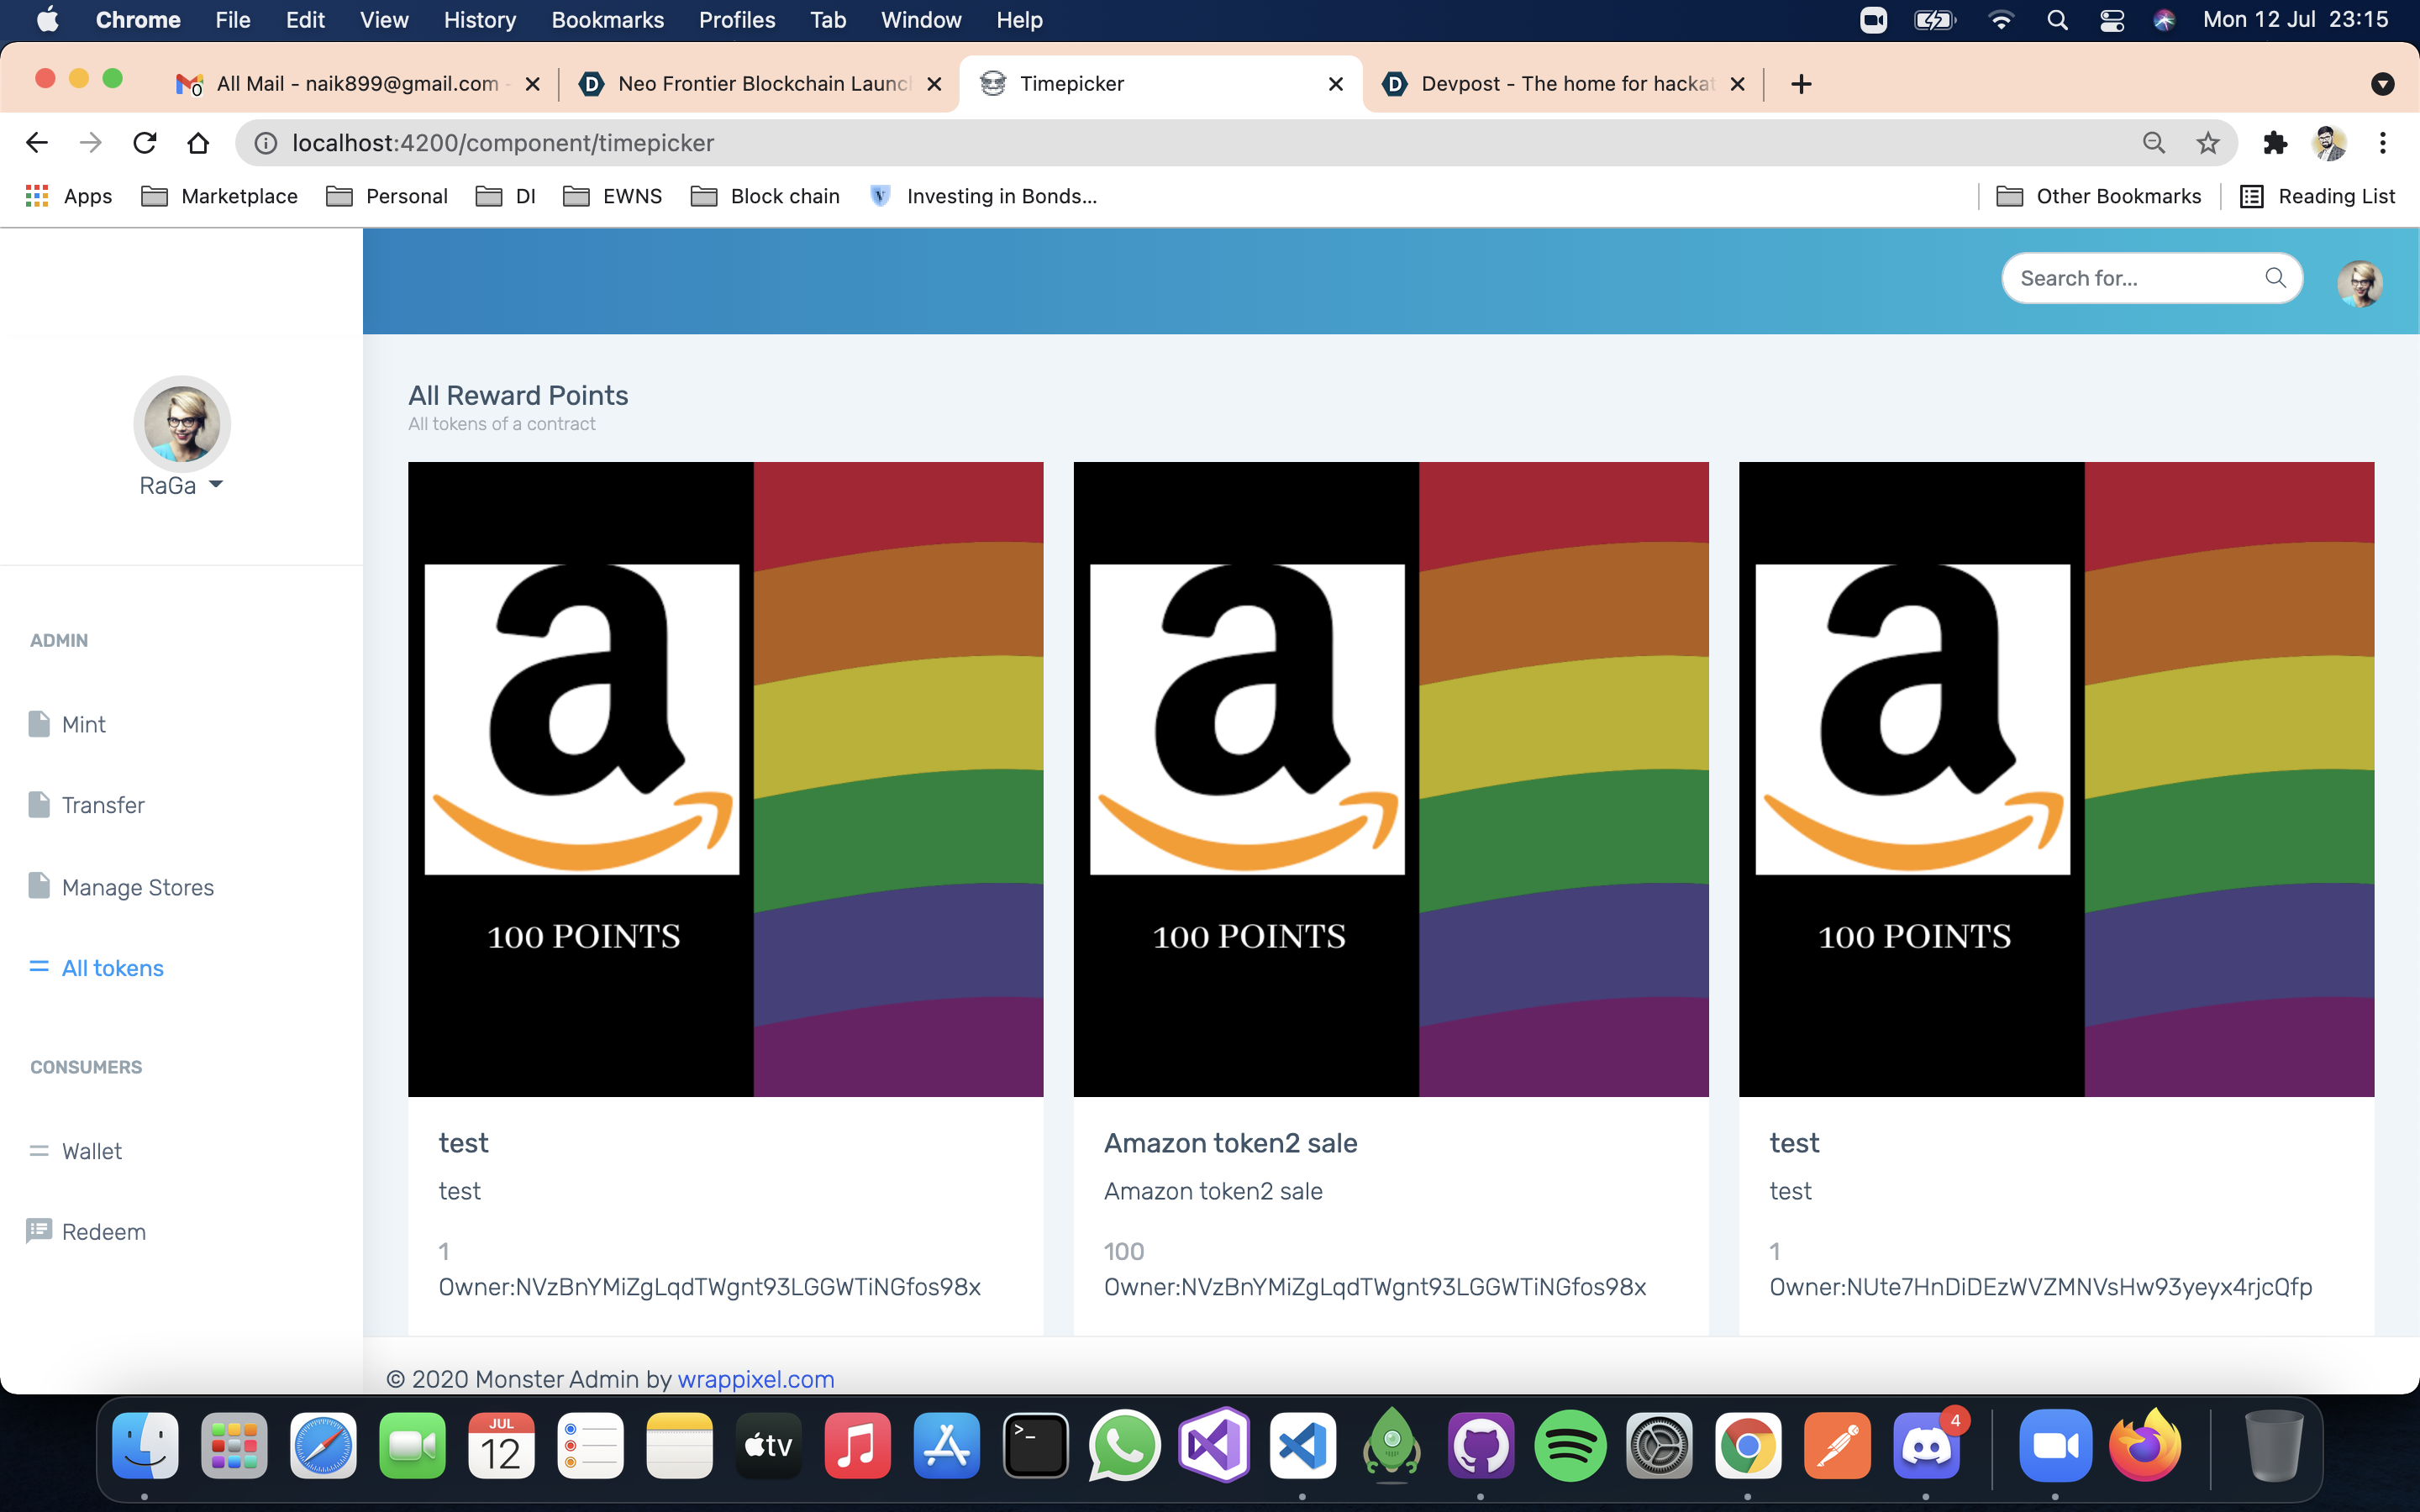Open Chrome tab search dropdown arrow
This screenshot has width=2420, height=1512.
[2383, 84]
